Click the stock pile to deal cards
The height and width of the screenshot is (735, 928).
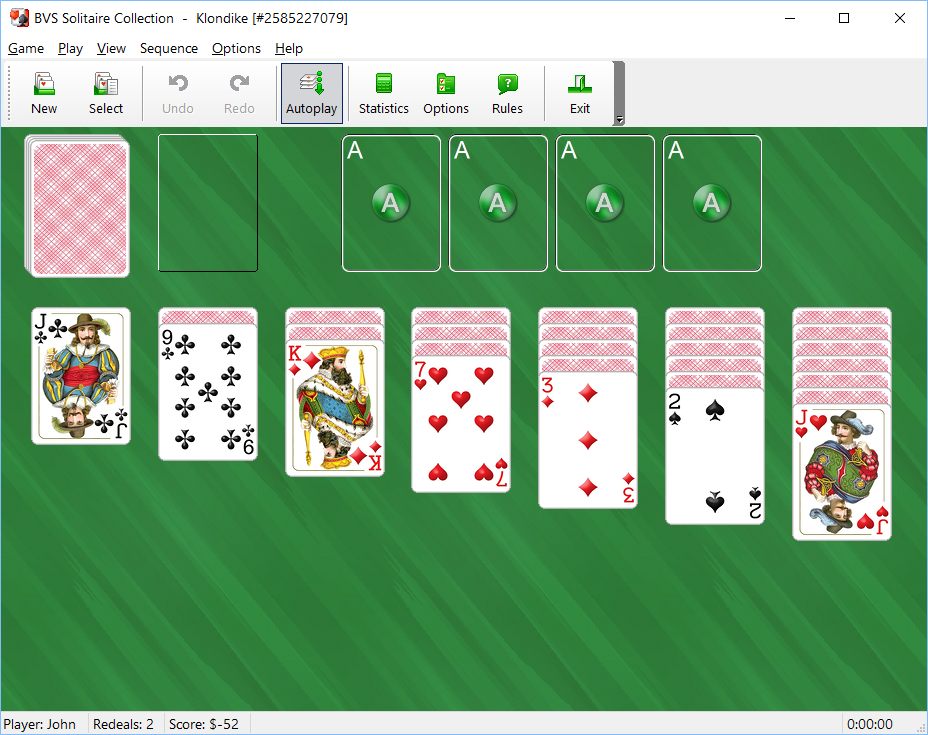77,203
